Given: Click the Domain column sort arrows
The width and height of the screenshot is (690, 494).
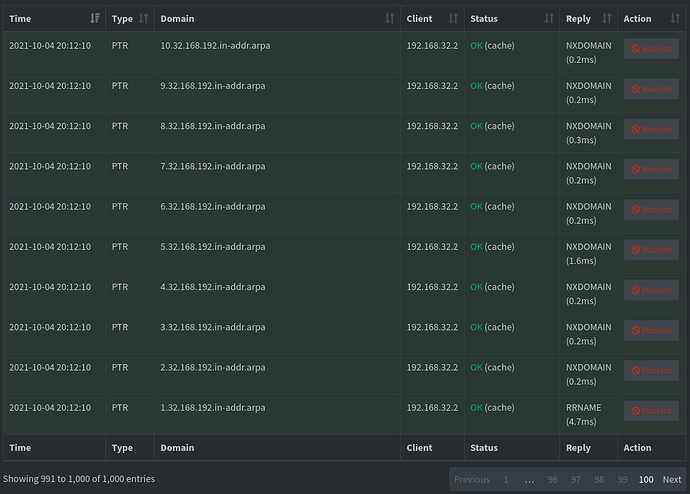Looking at the screenshot, I should [390, 19].
